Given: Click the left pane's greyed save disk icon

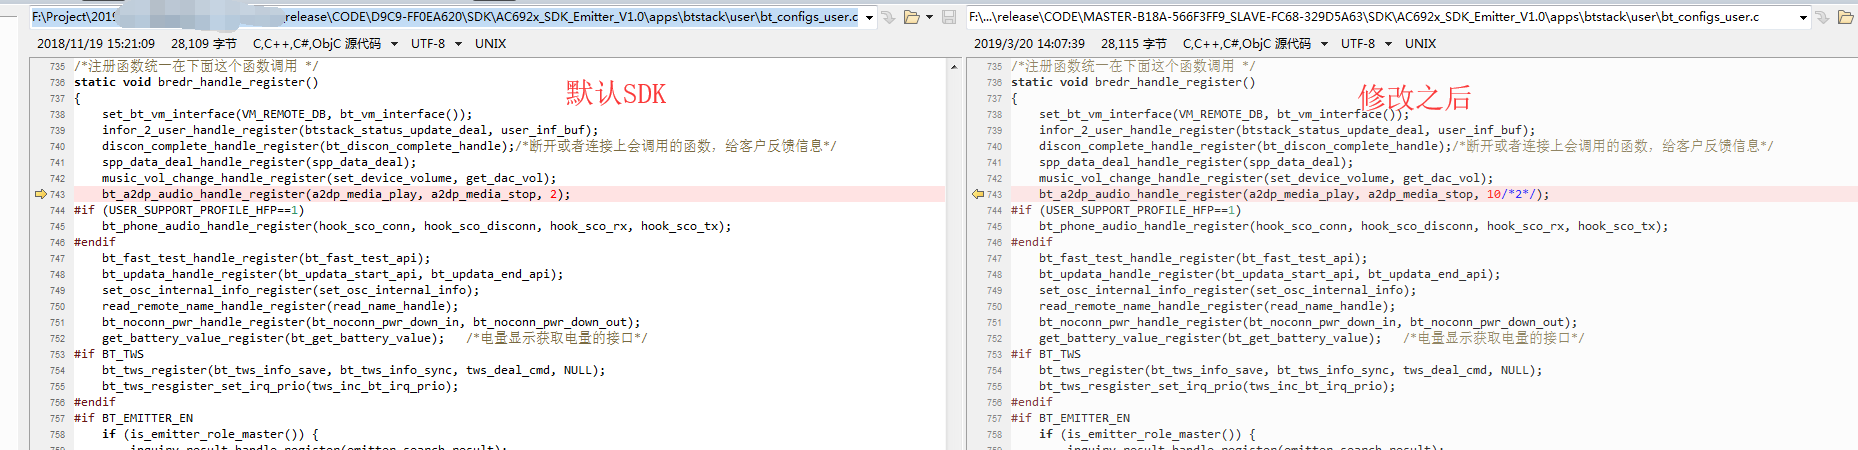Looking at the screenshot, I should point(949,17).
